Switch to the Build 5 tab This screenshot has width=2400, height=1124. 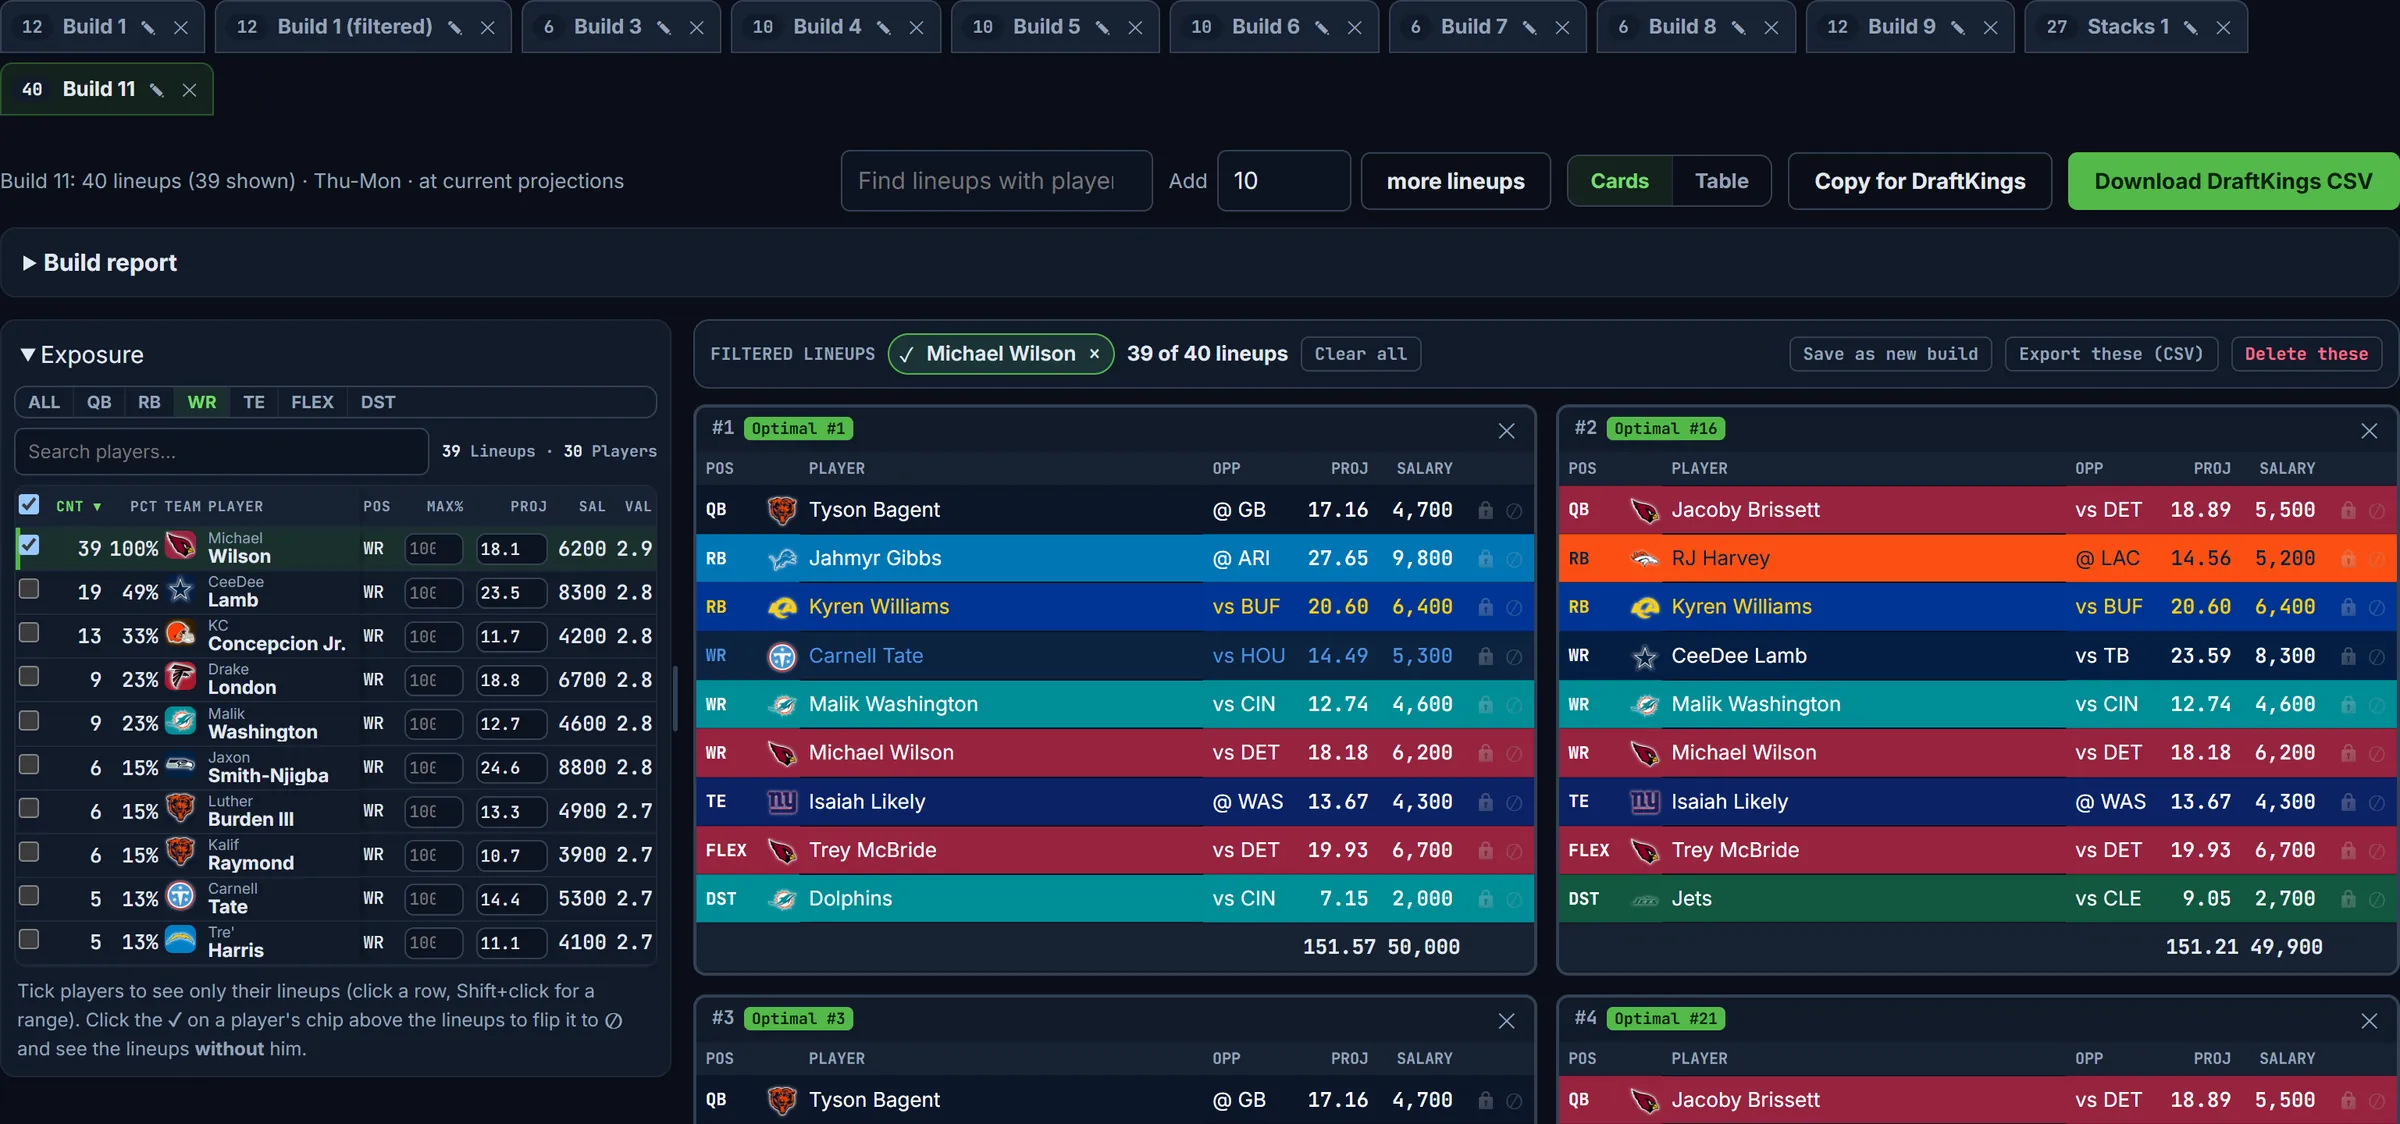click(x=1045, y=27)
